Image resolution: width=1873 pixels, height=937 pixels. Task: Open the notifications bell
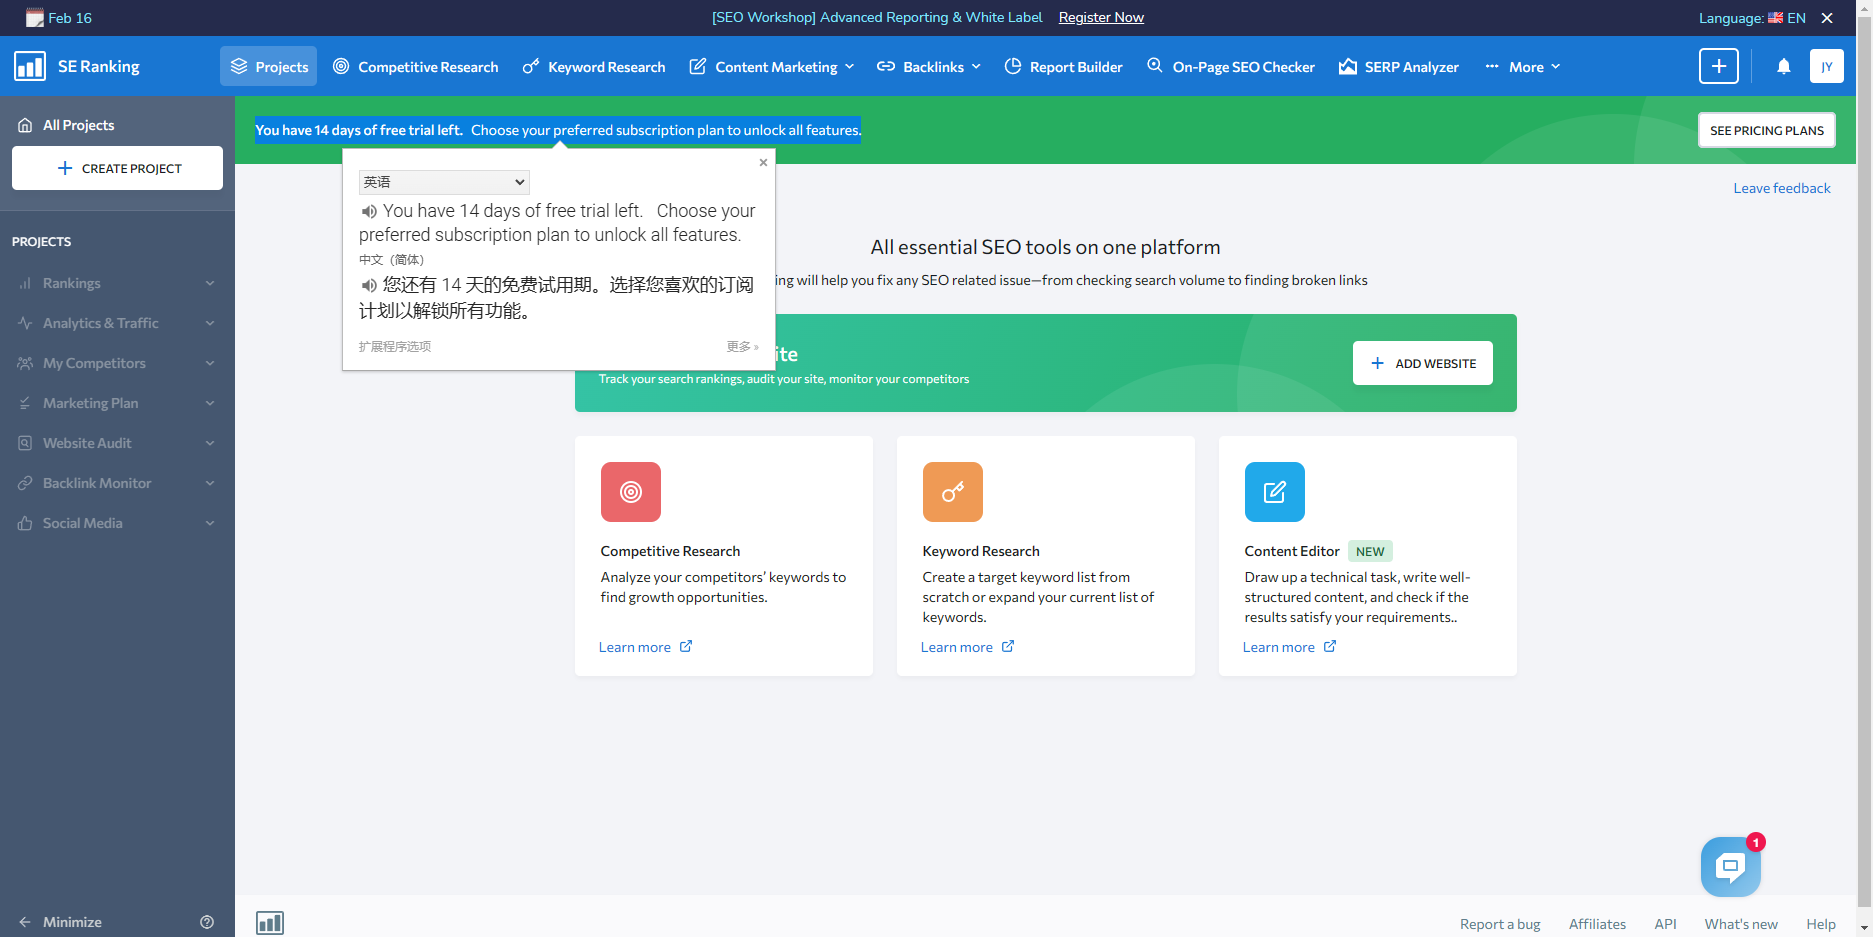(1784, 66)
